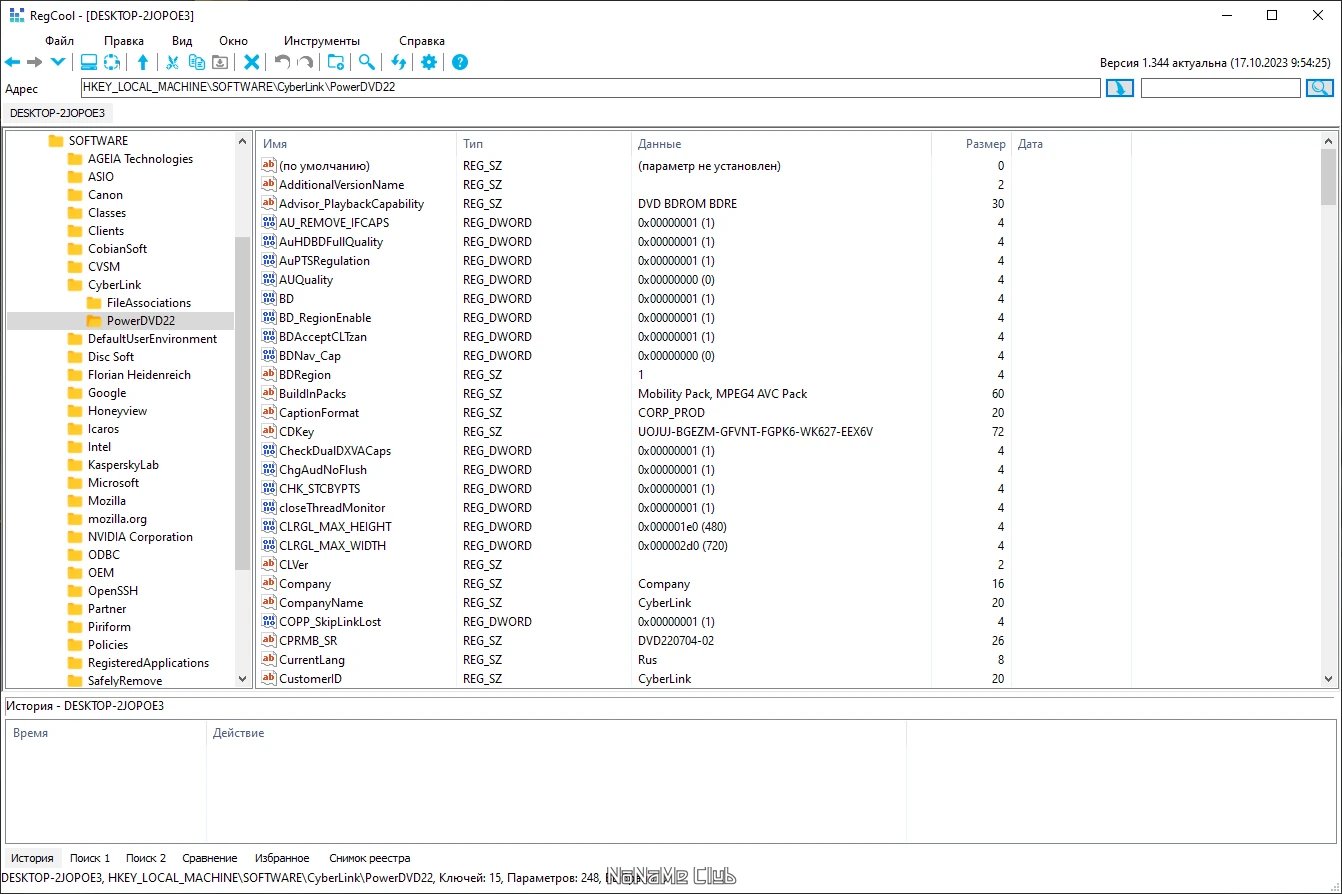
Task: Click the Paste toolbar icon
Action: pyautogui.click(x=219, y=62)
